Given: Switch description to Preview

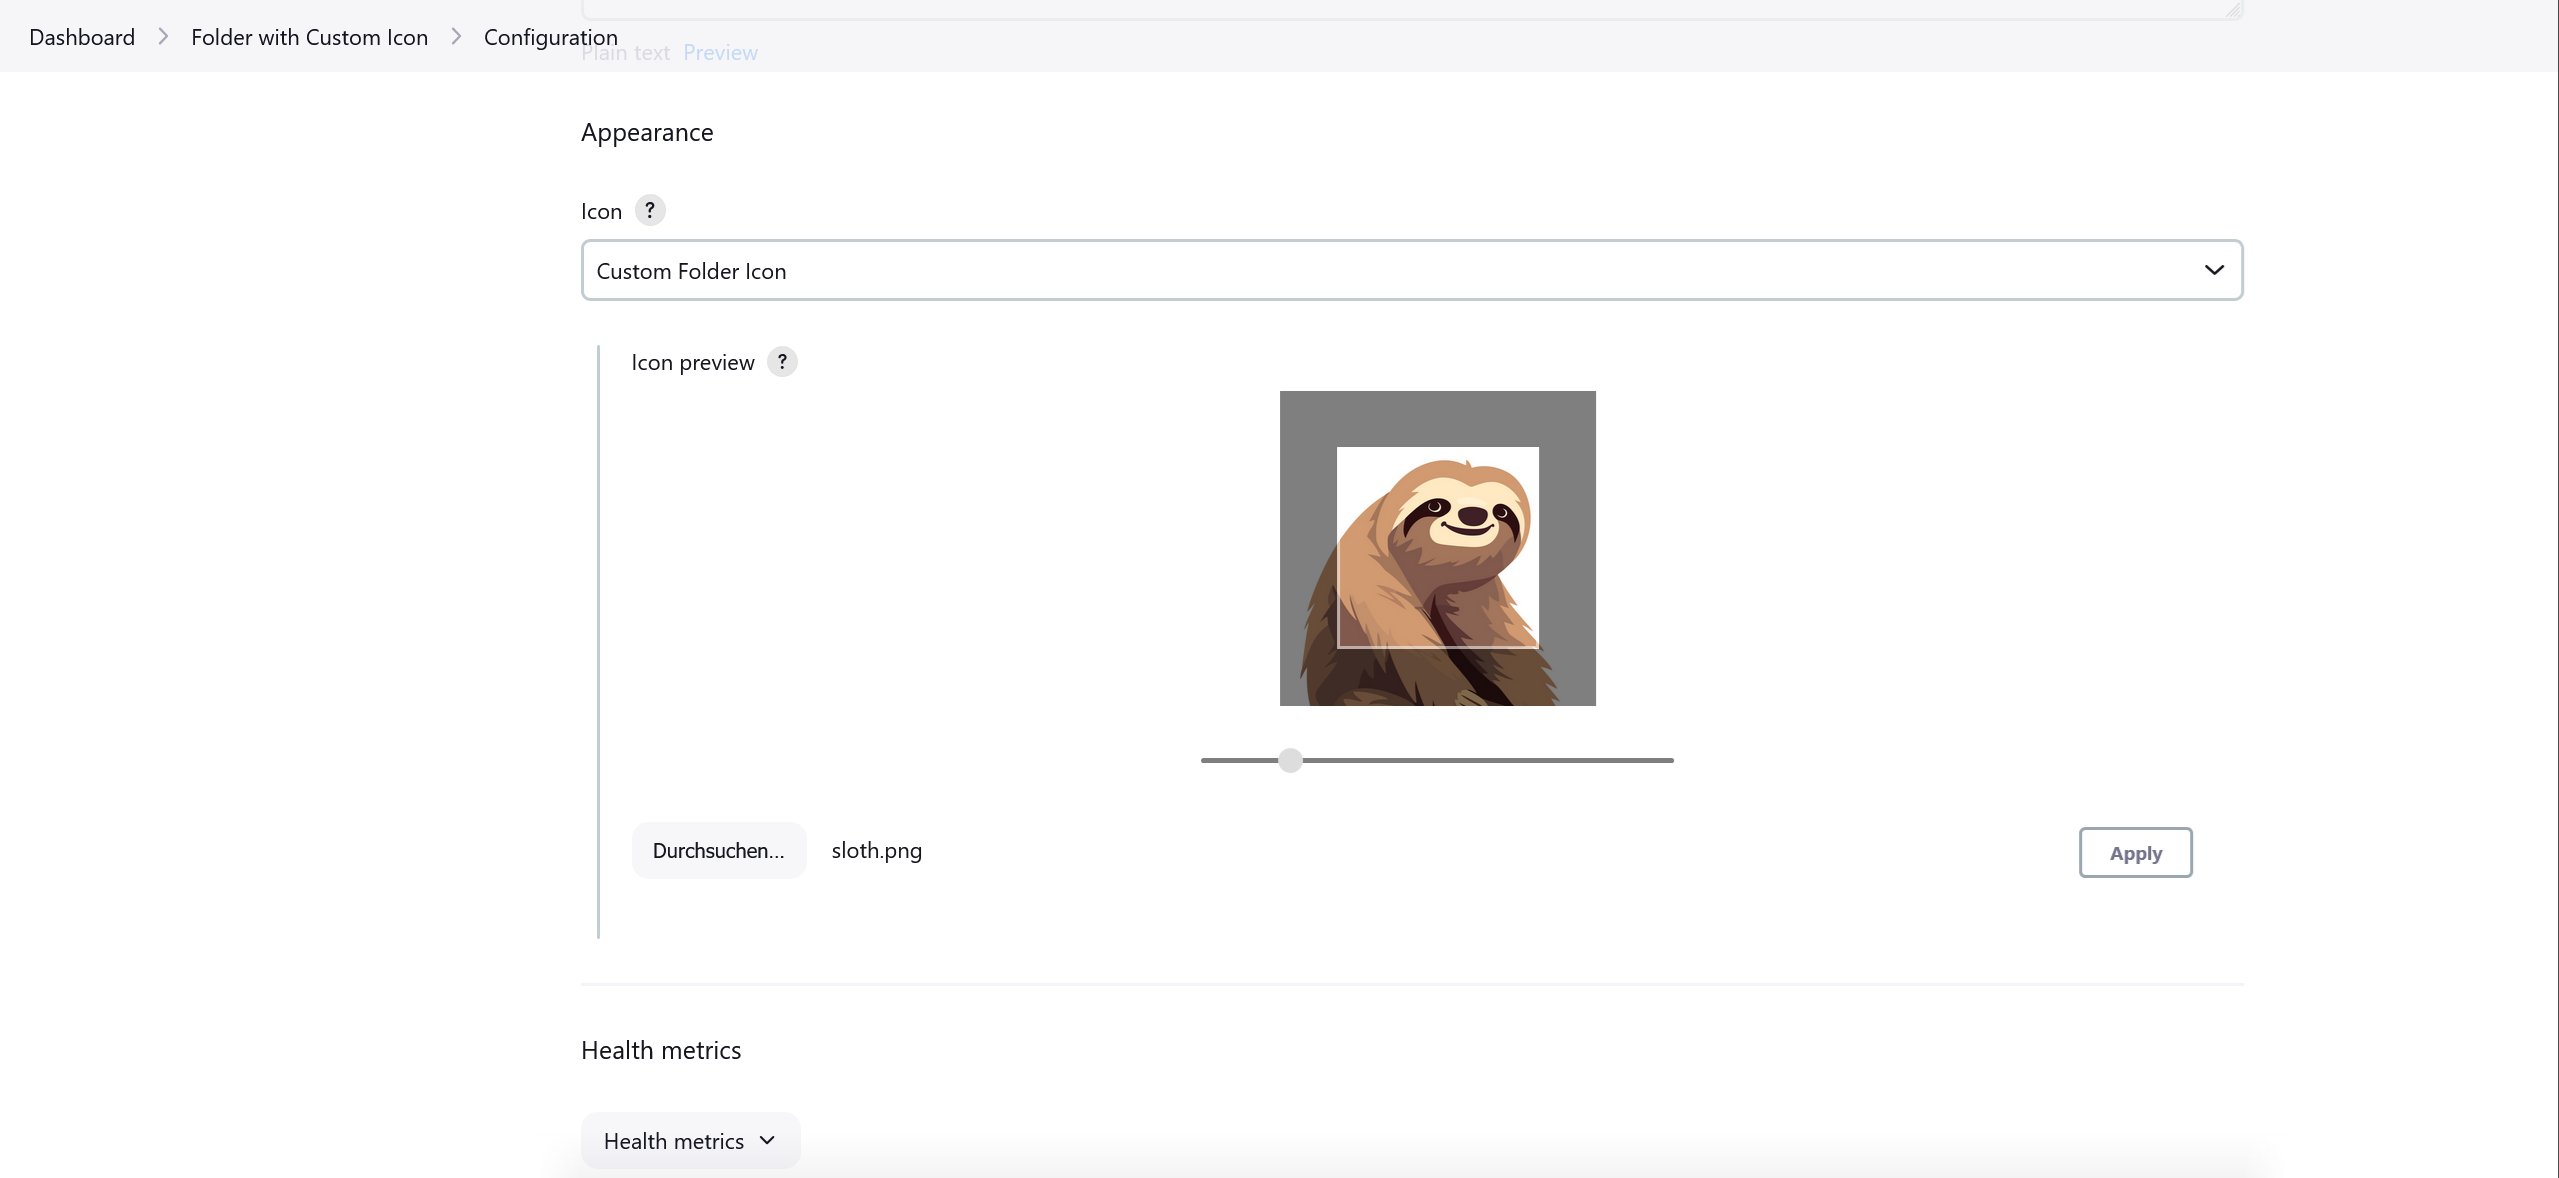Looking at the screenshot, I should coord(720,53).
